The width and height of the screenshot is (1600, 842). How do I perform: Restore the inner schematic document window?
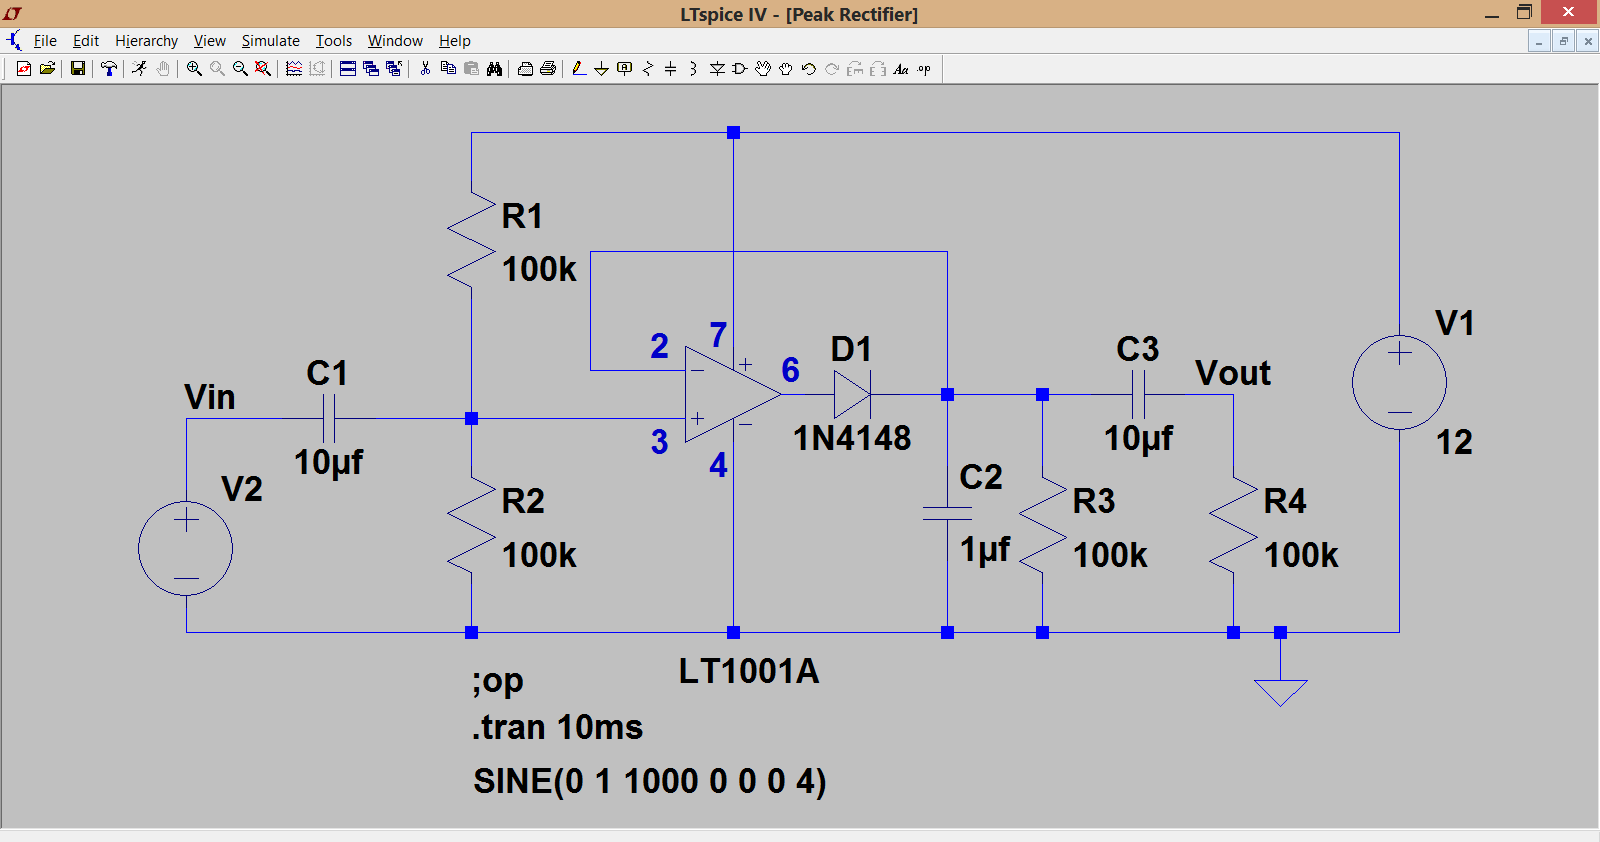coord(1563,41)
